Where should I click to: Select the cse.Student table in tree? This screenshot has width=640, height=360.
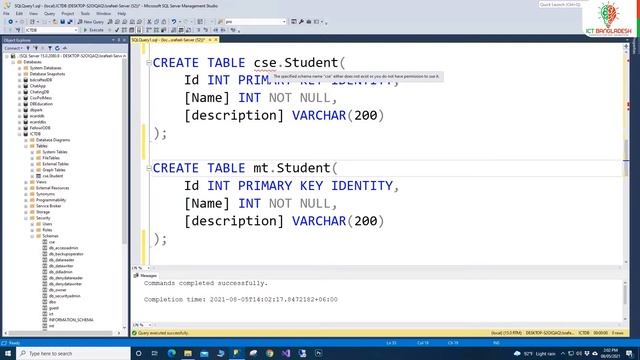53,176
